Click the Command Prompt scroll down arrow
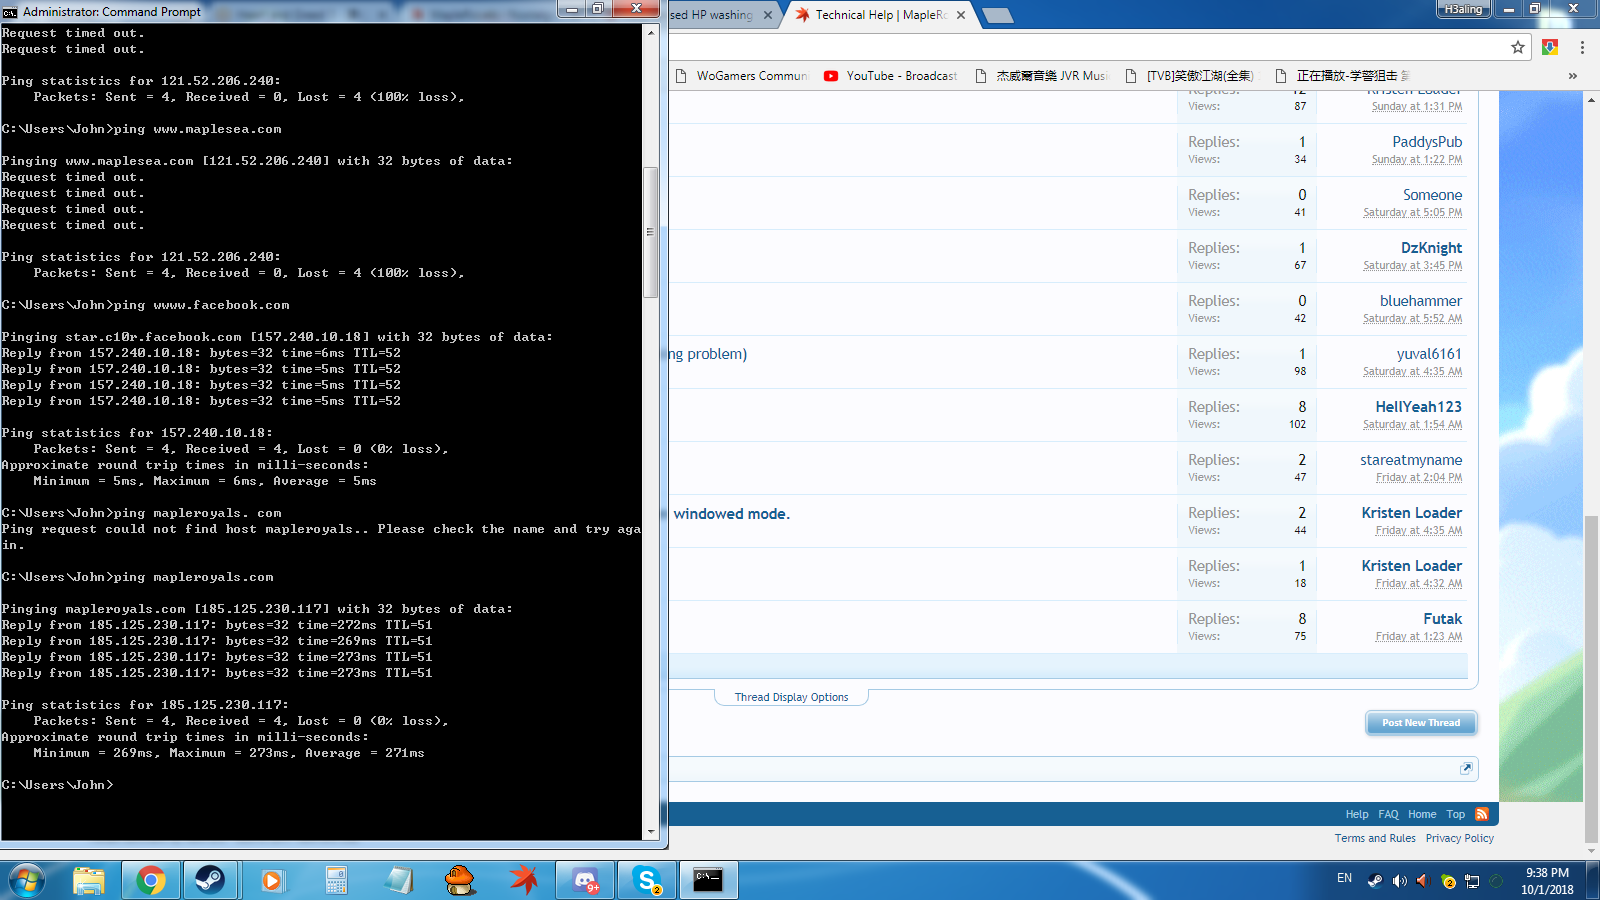The height and width of the screenshot is (900, 1600). (651, 831)
